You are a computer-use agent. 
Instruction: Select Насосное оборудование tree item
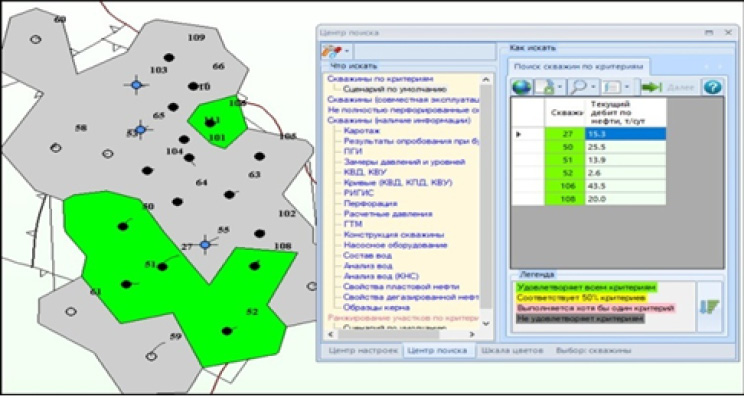click(396, 245)
